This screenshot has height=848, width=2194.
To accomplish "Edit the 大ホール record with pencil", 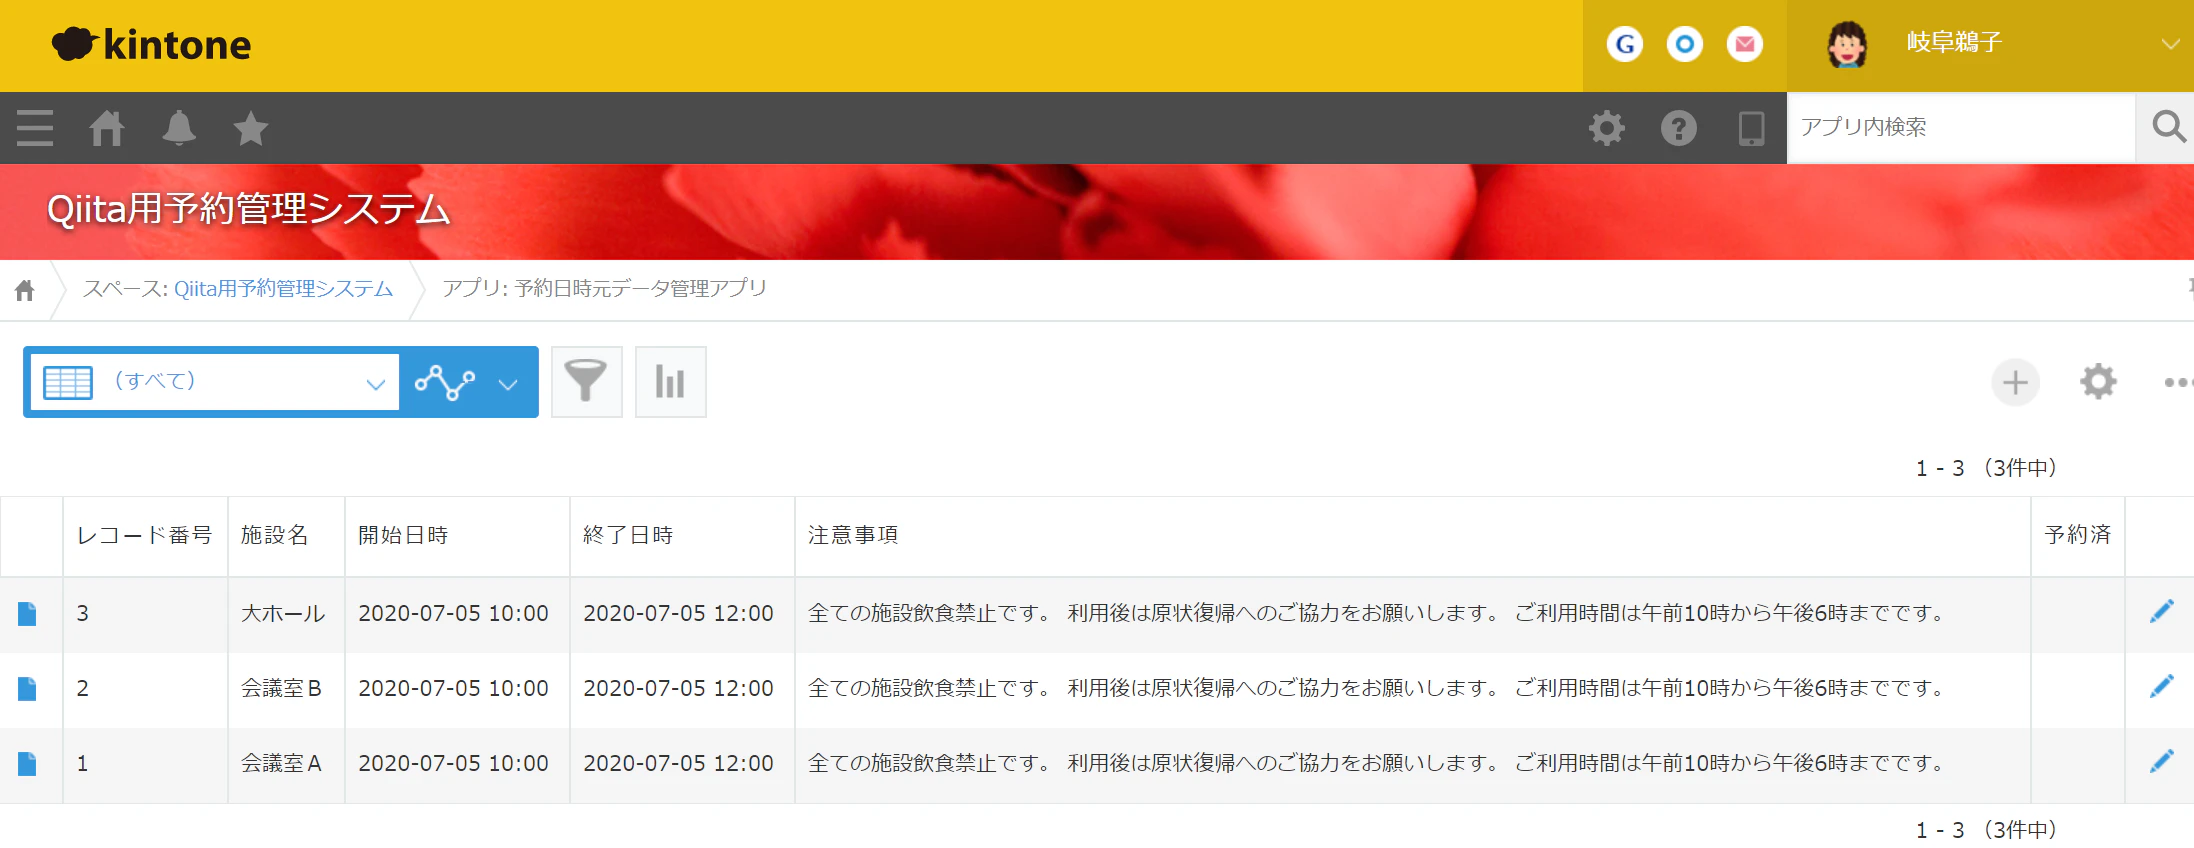I will pos(2161,611).
